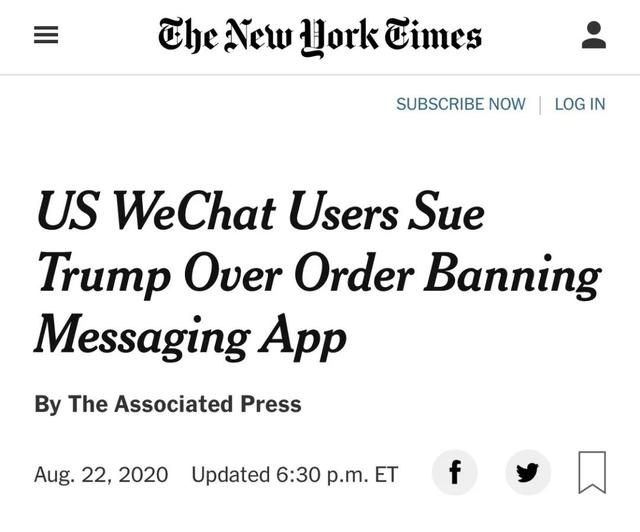The height and width of the screenshot is (532, 640).
Task: Save the article with the bookmark icon
Action: tap(592, 472)
